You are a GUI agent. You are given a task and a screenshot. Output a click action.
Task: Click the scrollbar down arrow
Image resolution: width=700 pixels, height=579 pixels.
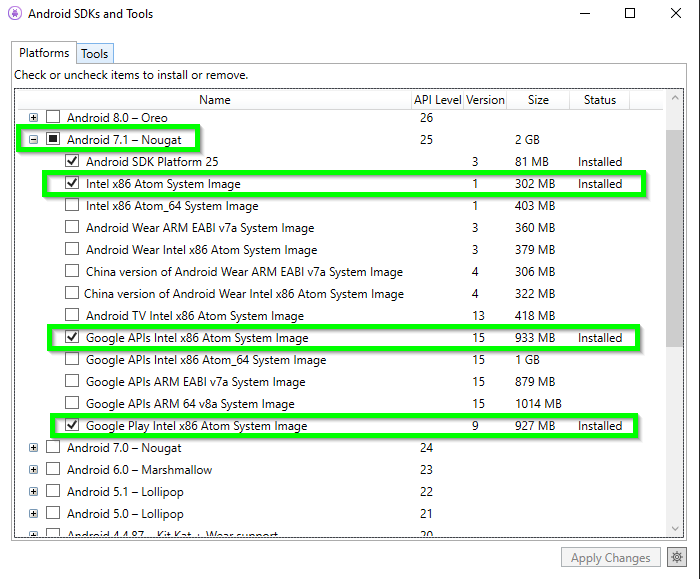click(x=675, y=529)
